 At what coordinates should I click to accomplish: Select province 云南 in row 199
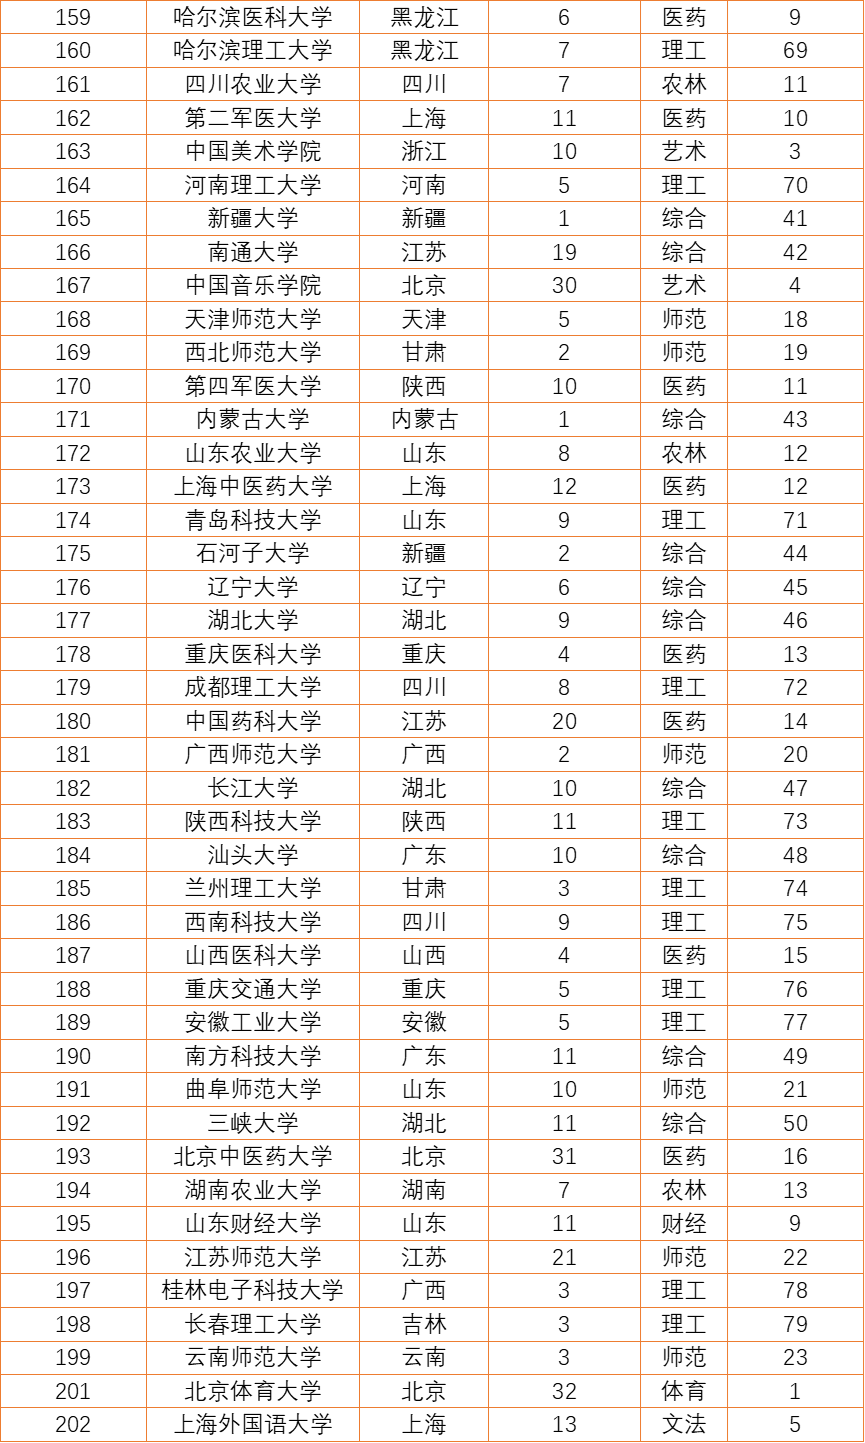coord(424,1357)
